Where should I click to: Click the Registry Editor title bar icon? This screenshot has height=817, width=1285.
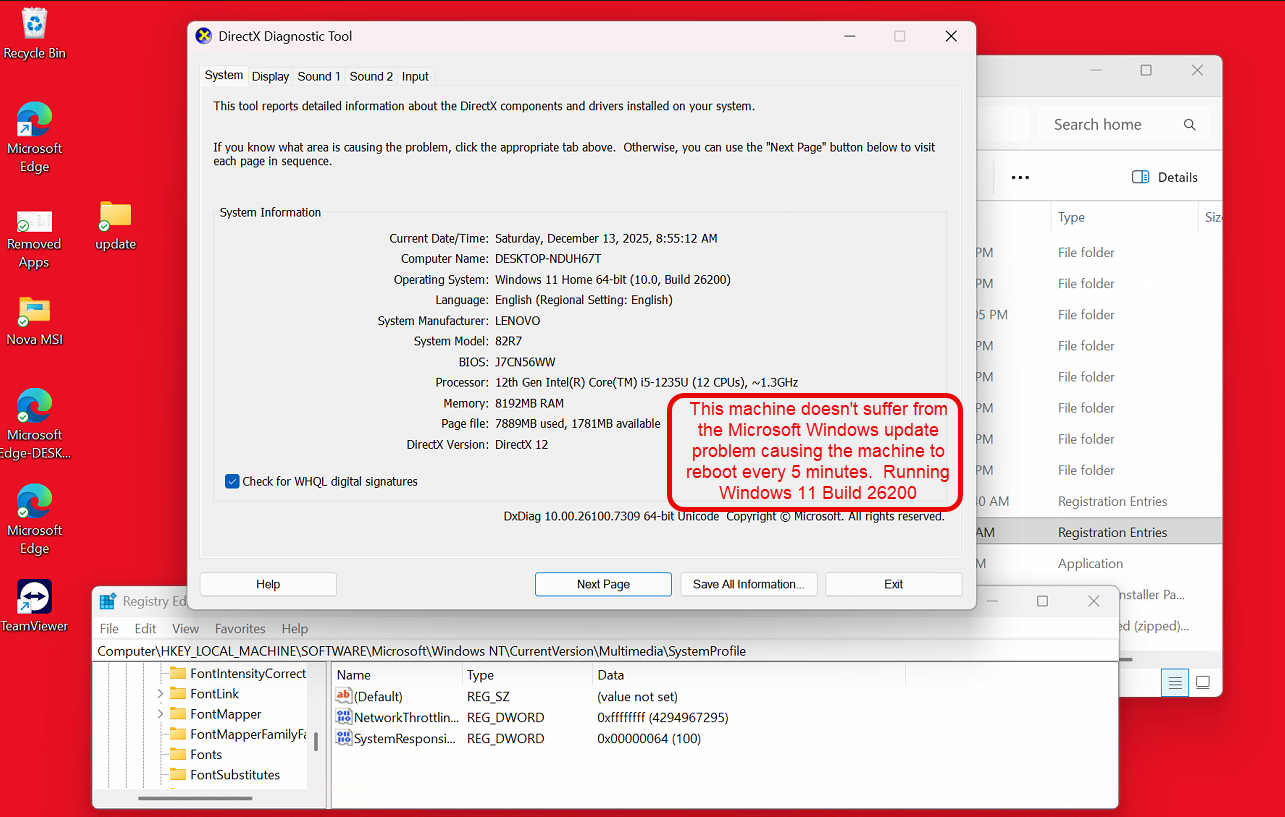(108, 601)
